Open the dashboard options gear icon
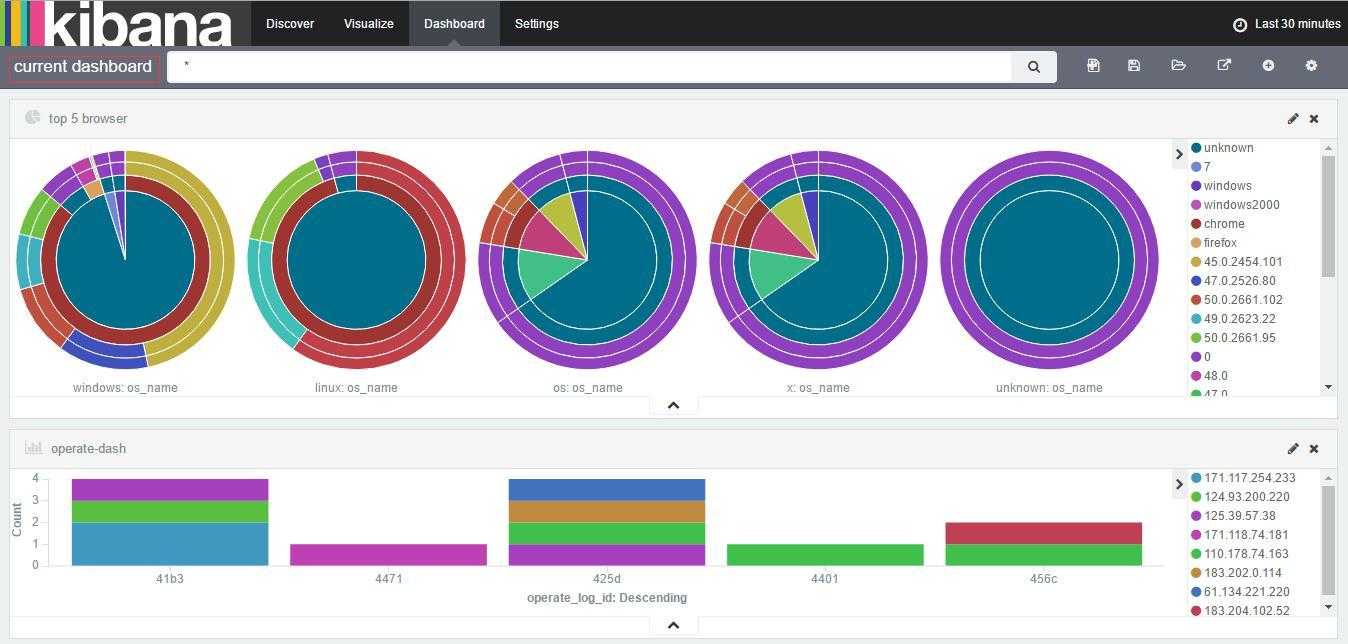Image resolution: width=1348 pixels, height=644 pixels. coord(1311,66)
